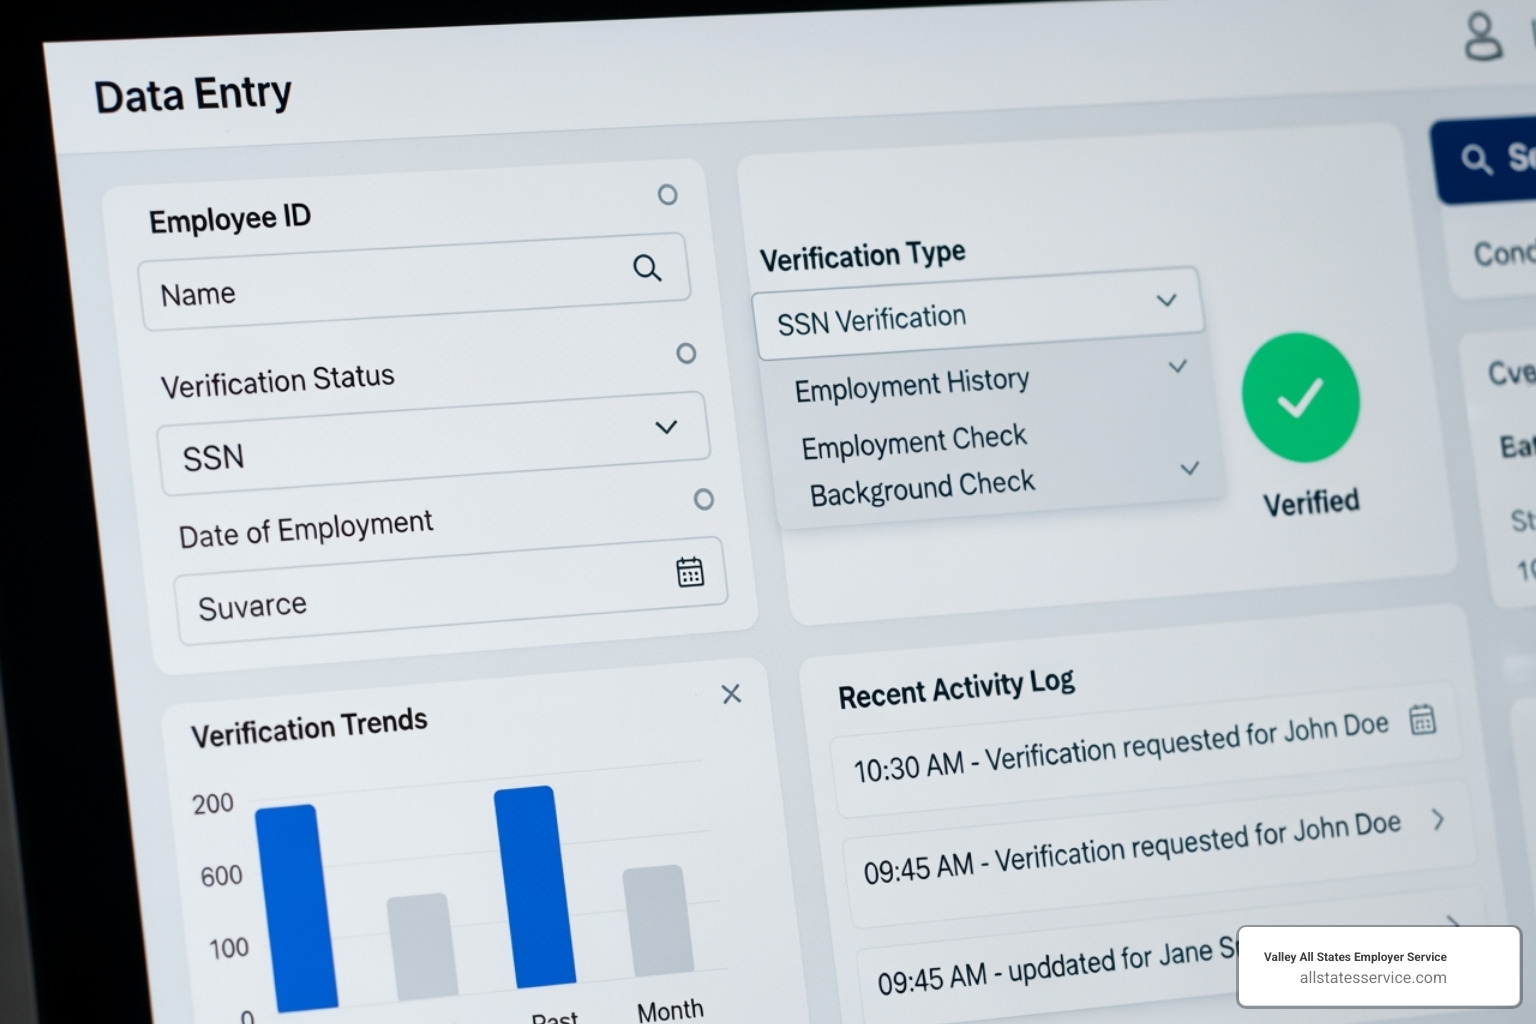The width and height of the screenshot is (1536, 1024).
Task: Click the chevron on the 09:45 AM John Doe entry
Action: click(x=1439, y=821)
